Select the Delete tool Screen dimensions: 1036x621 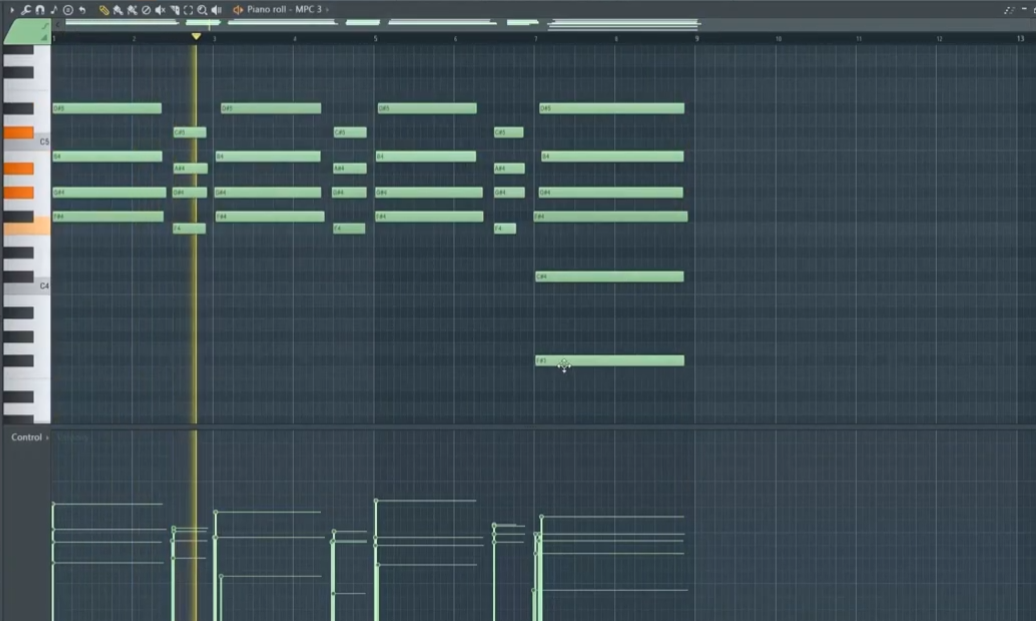(146, 10)
